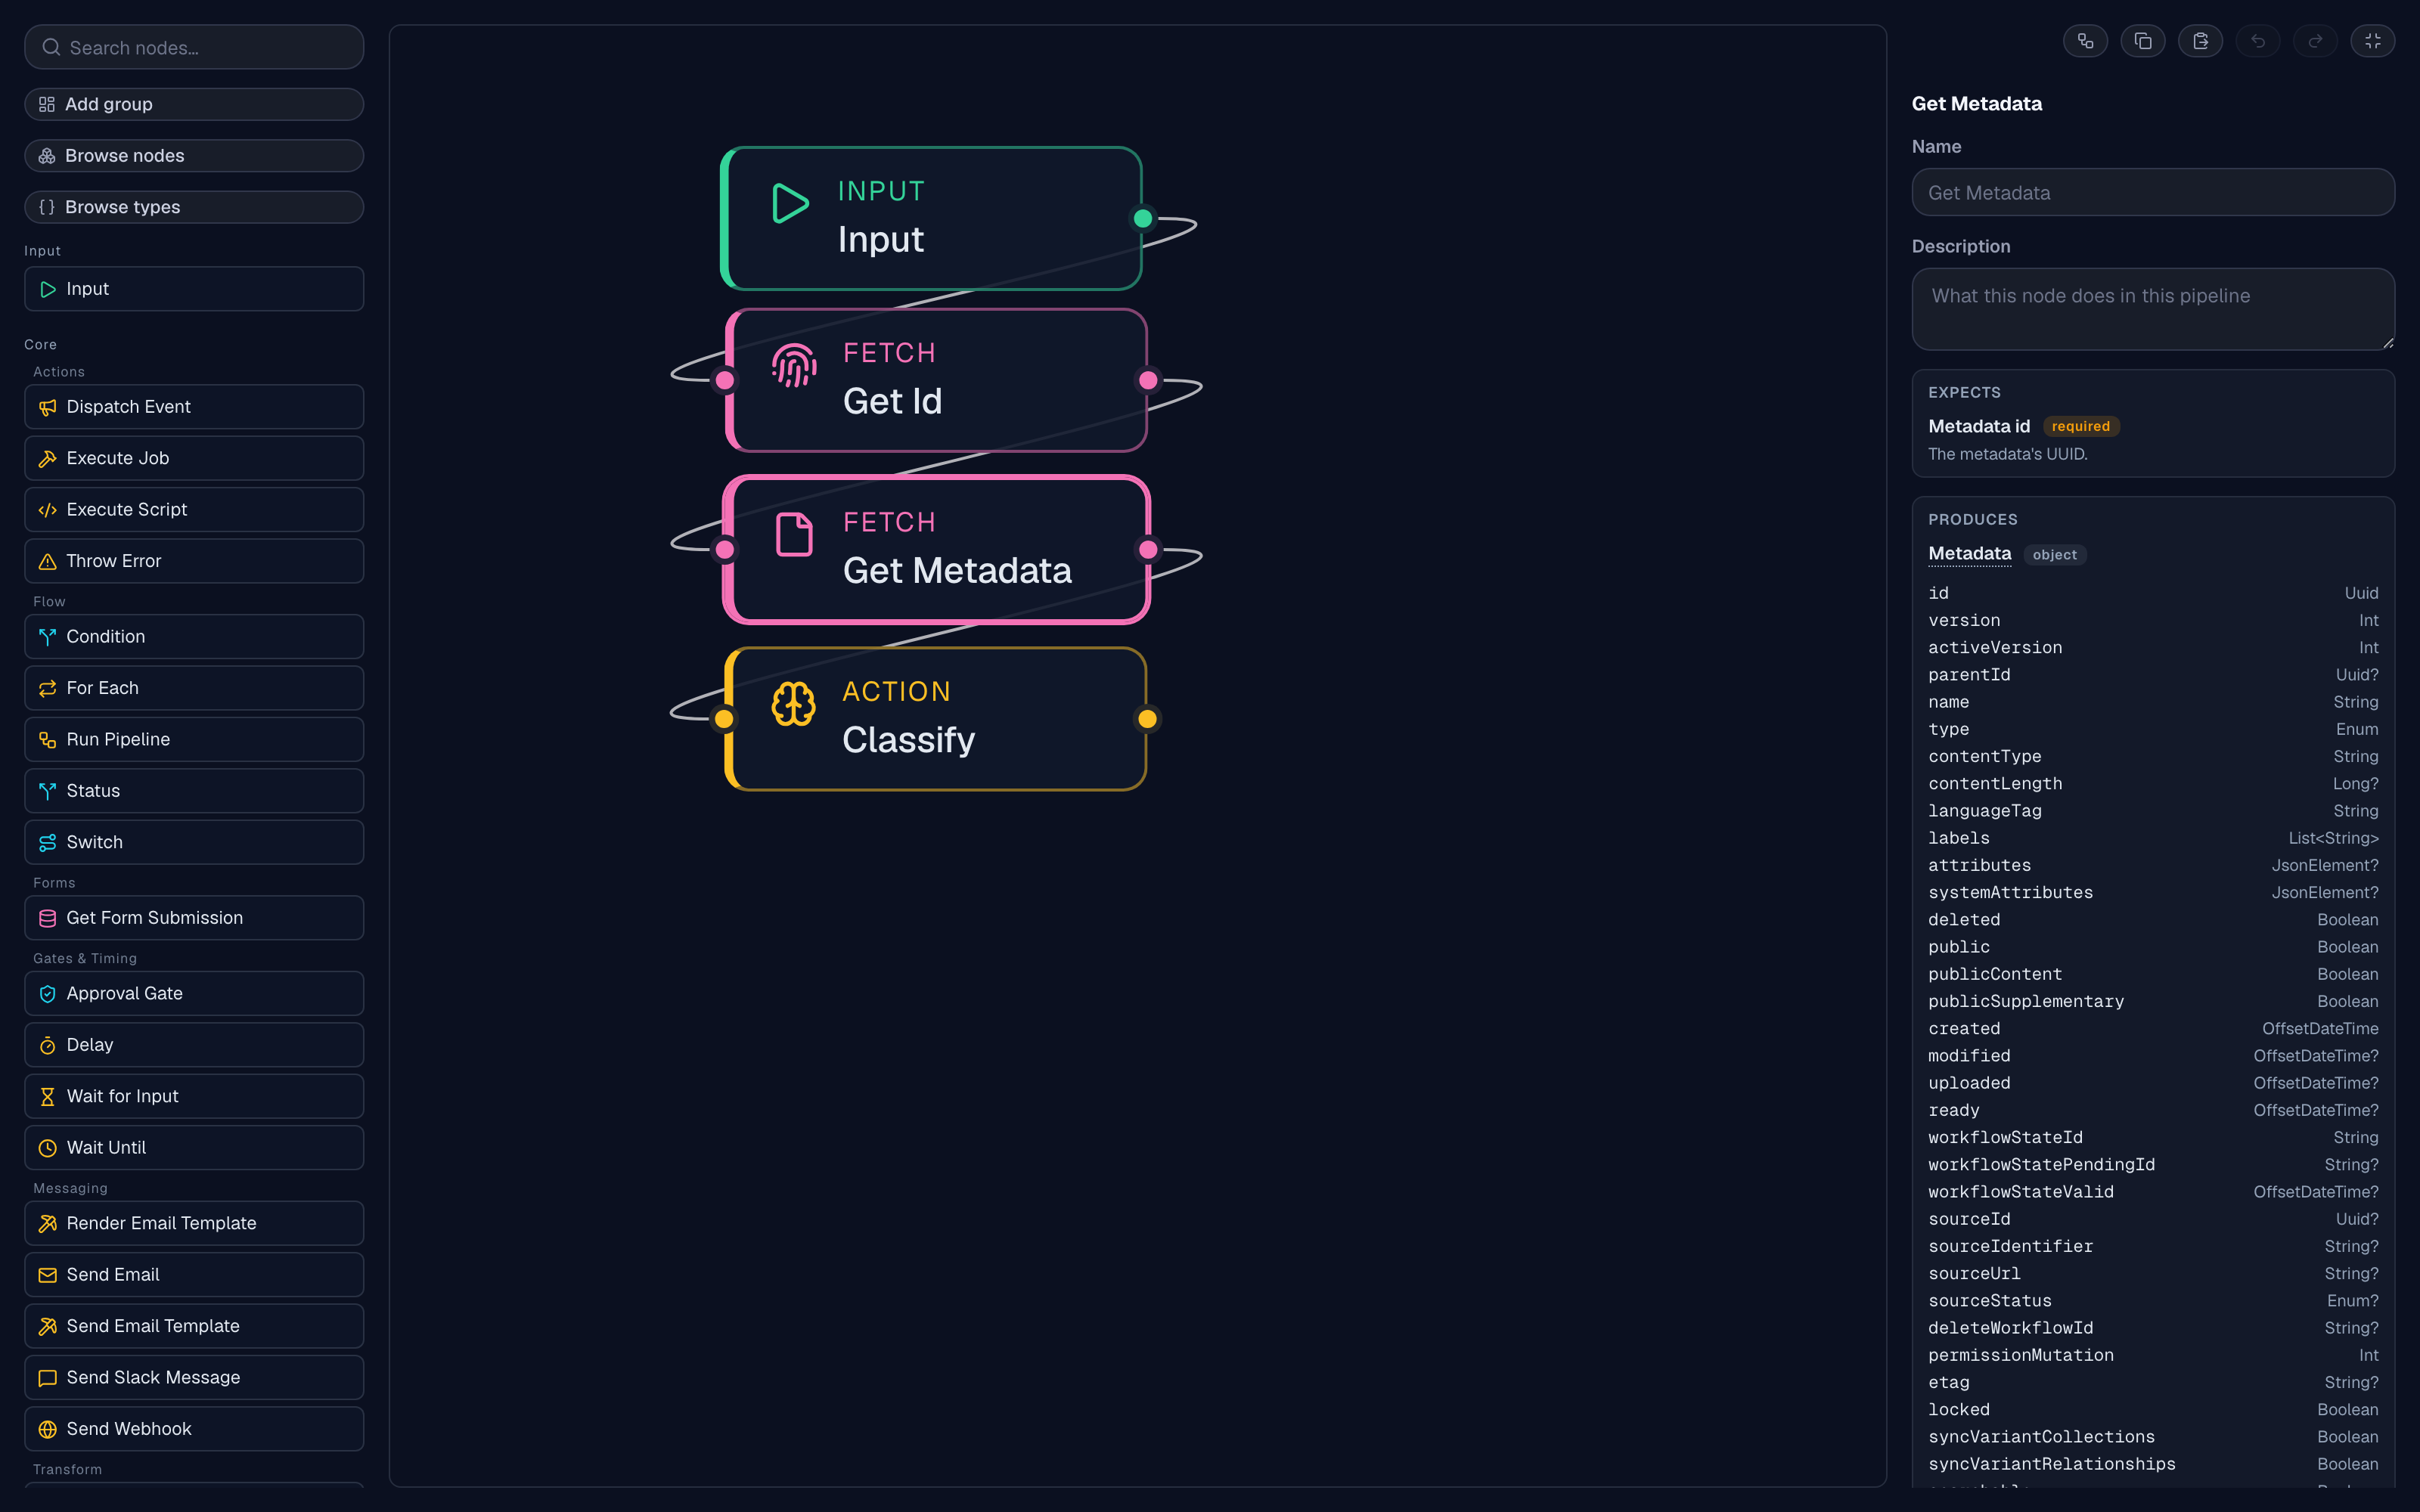Image resolution: width=2420 pixels, height=1512 pixels.
Task: Choose the Wait Until node
Action: (194, 1148)
